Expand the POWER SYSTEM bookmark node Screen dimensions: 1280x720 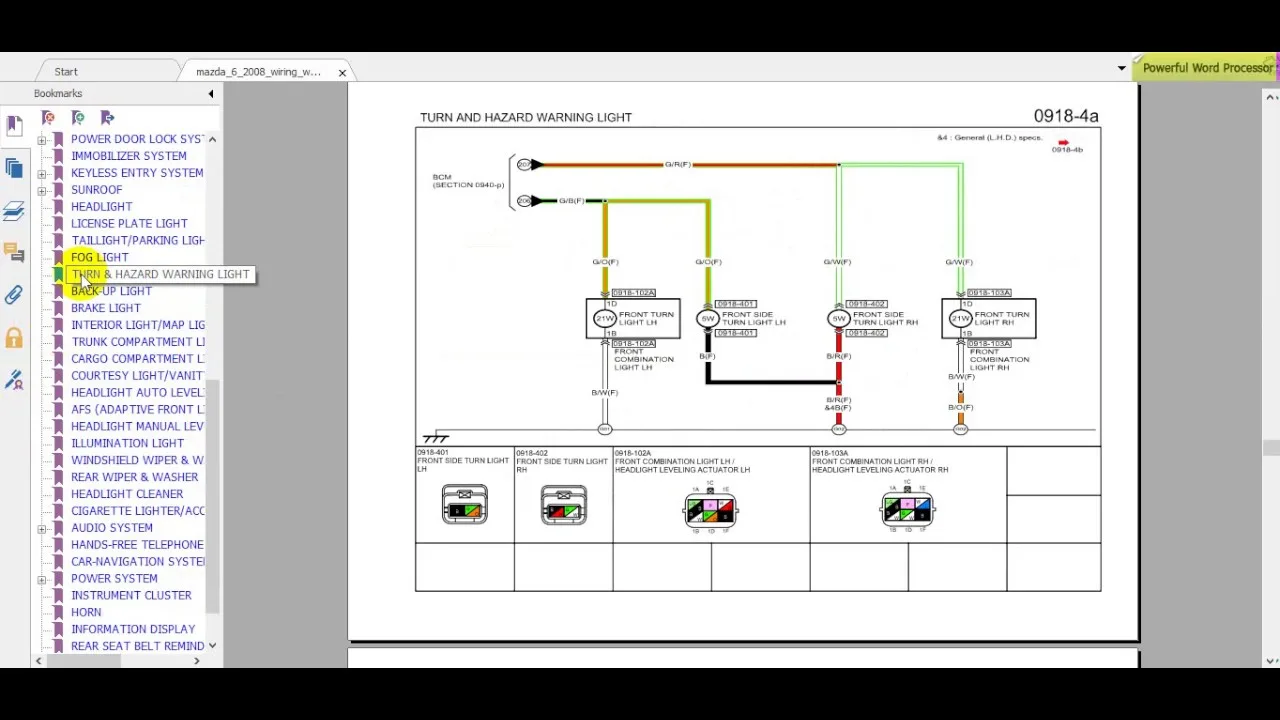42,579
